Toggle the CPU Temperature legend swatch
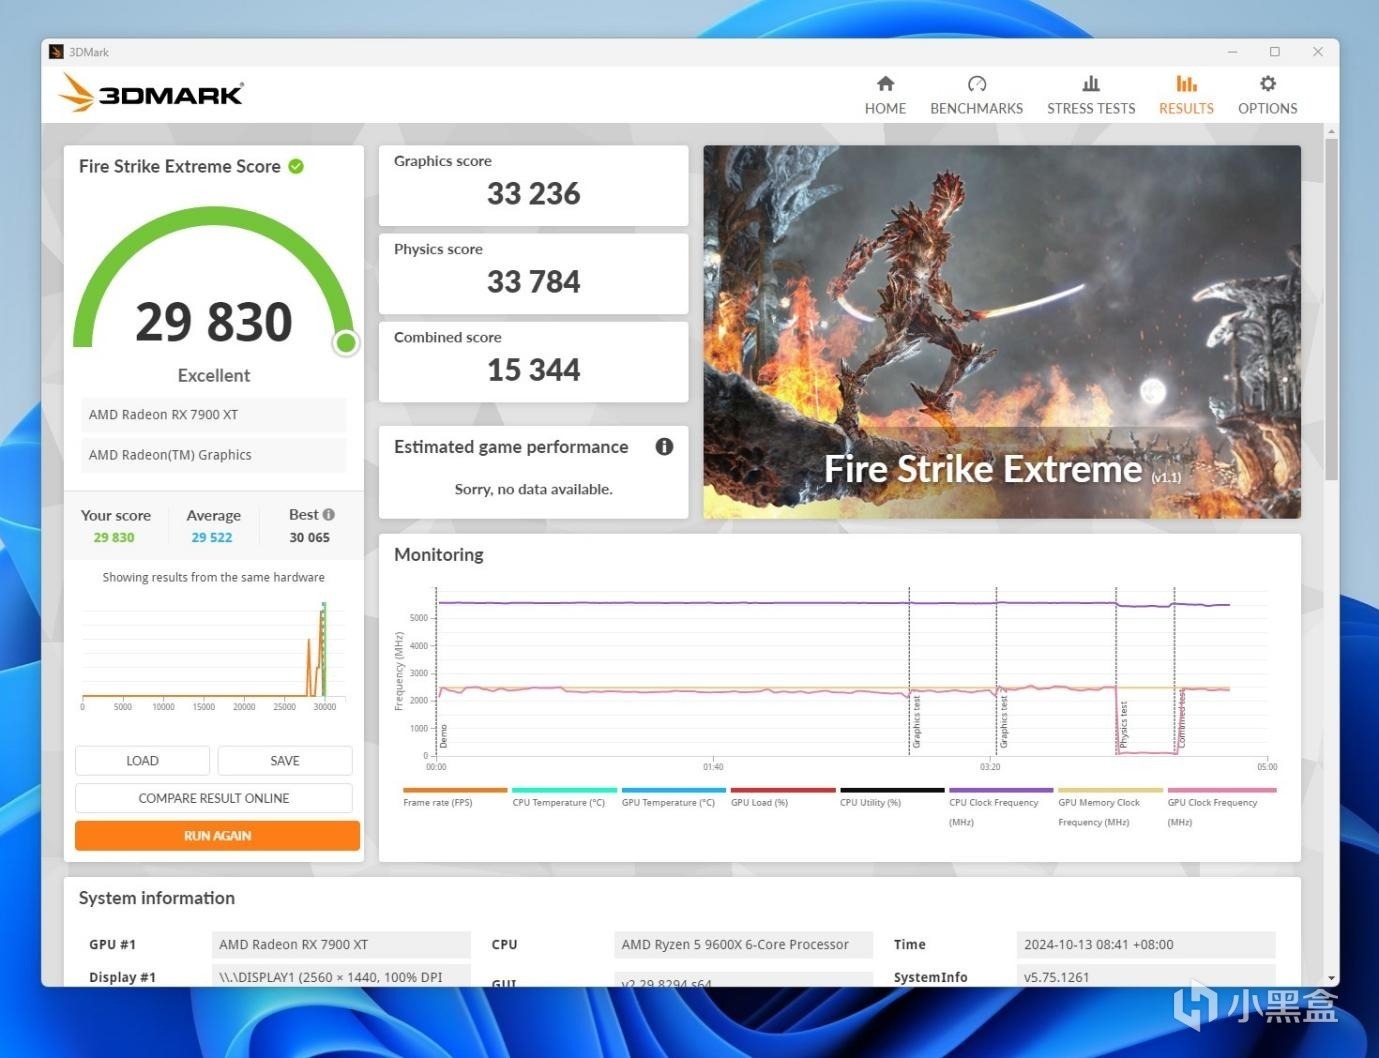 coord(564,790)
